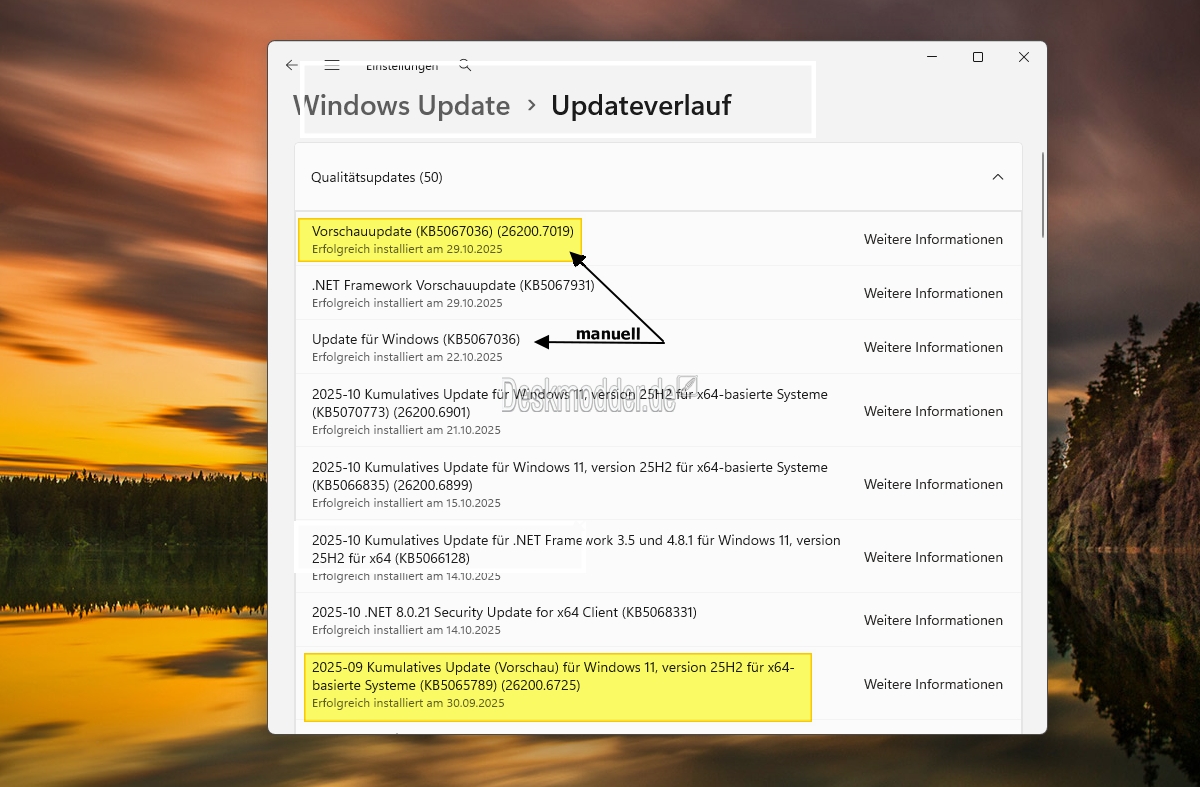Image resolution: width=1200 pixels, height=787 pixels.
Task: Open Weitere Informationen for KB5066128 .NET update
Action: pos(933,557)
